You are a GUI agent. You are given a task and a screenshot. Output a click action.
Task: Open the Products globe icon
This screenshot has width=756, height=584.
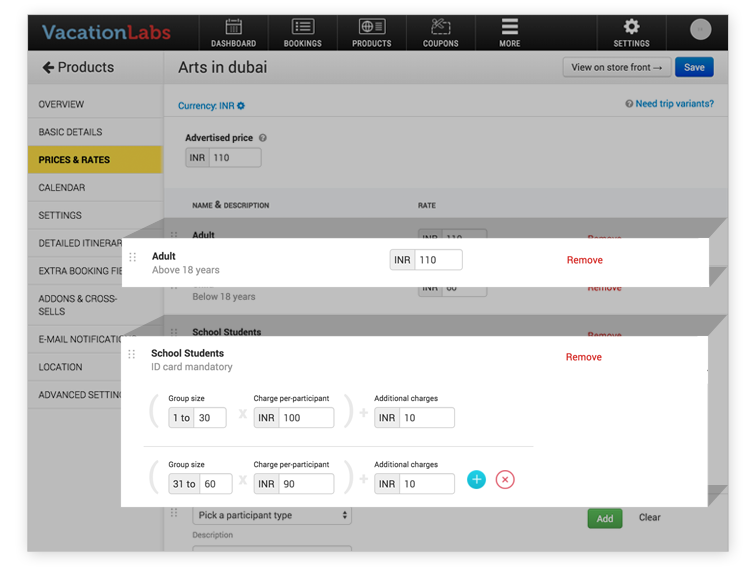point(371,28)
